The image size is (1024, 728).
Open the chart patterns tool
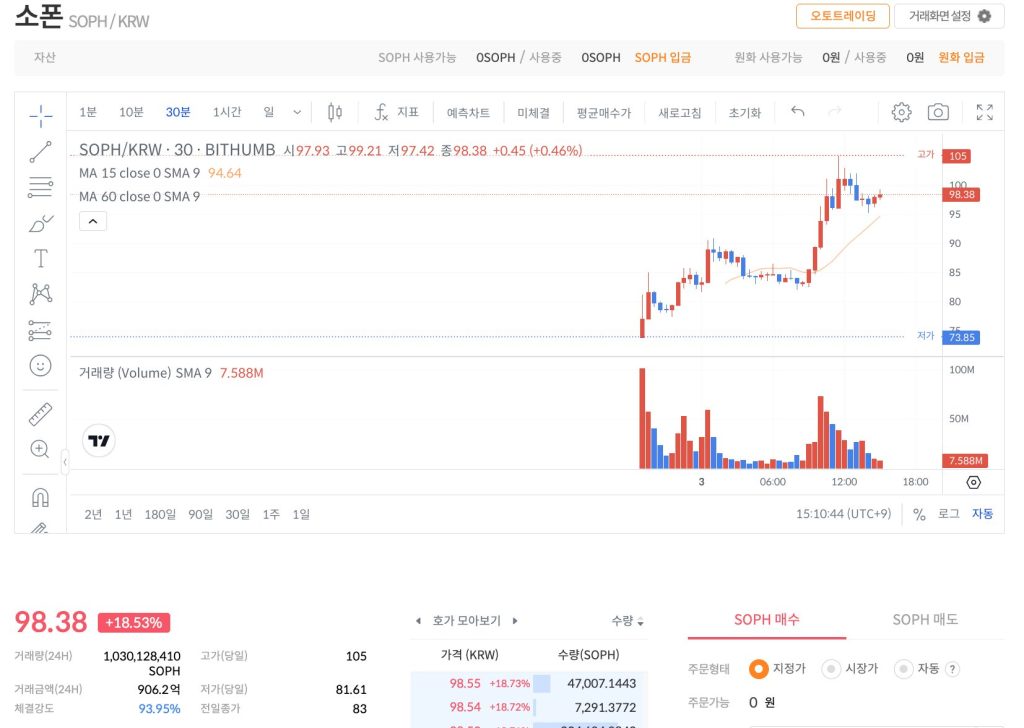click(x=40, y=294)
